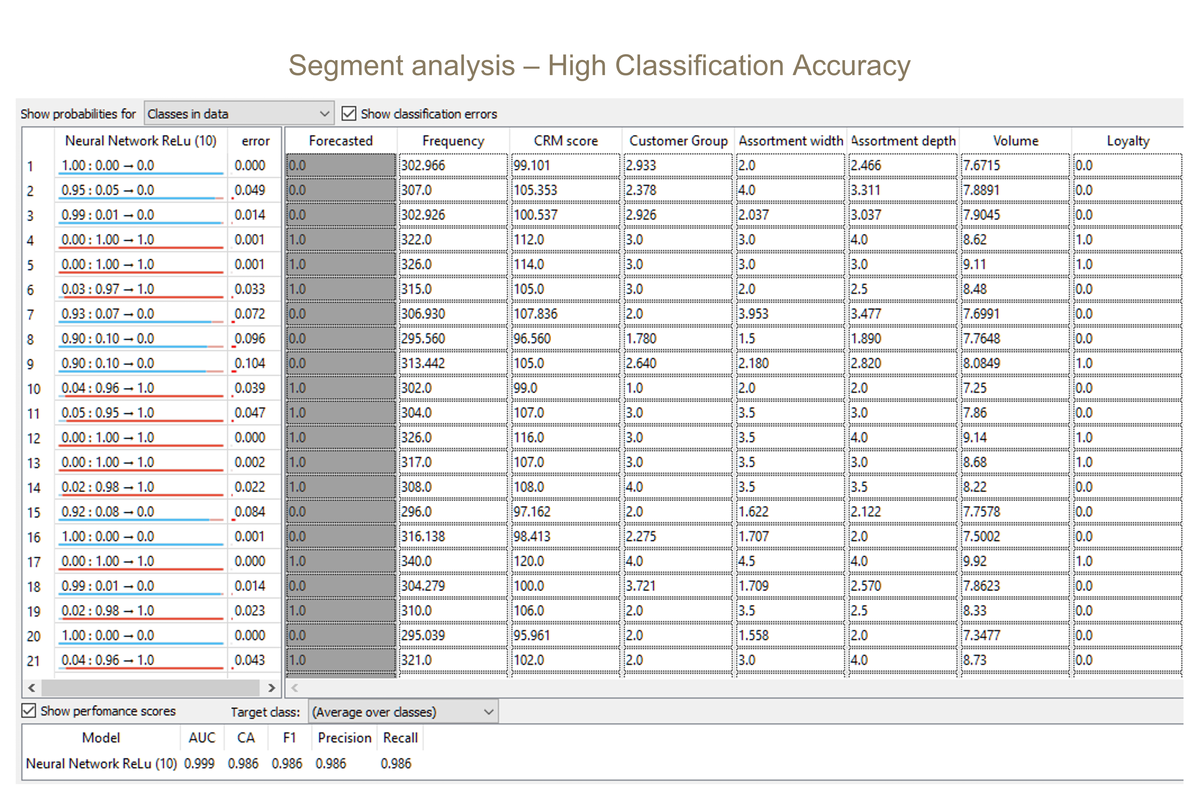Sort by the Forecasted column header
This screenshot has height=799, width=1200.
tap(340, 141)
